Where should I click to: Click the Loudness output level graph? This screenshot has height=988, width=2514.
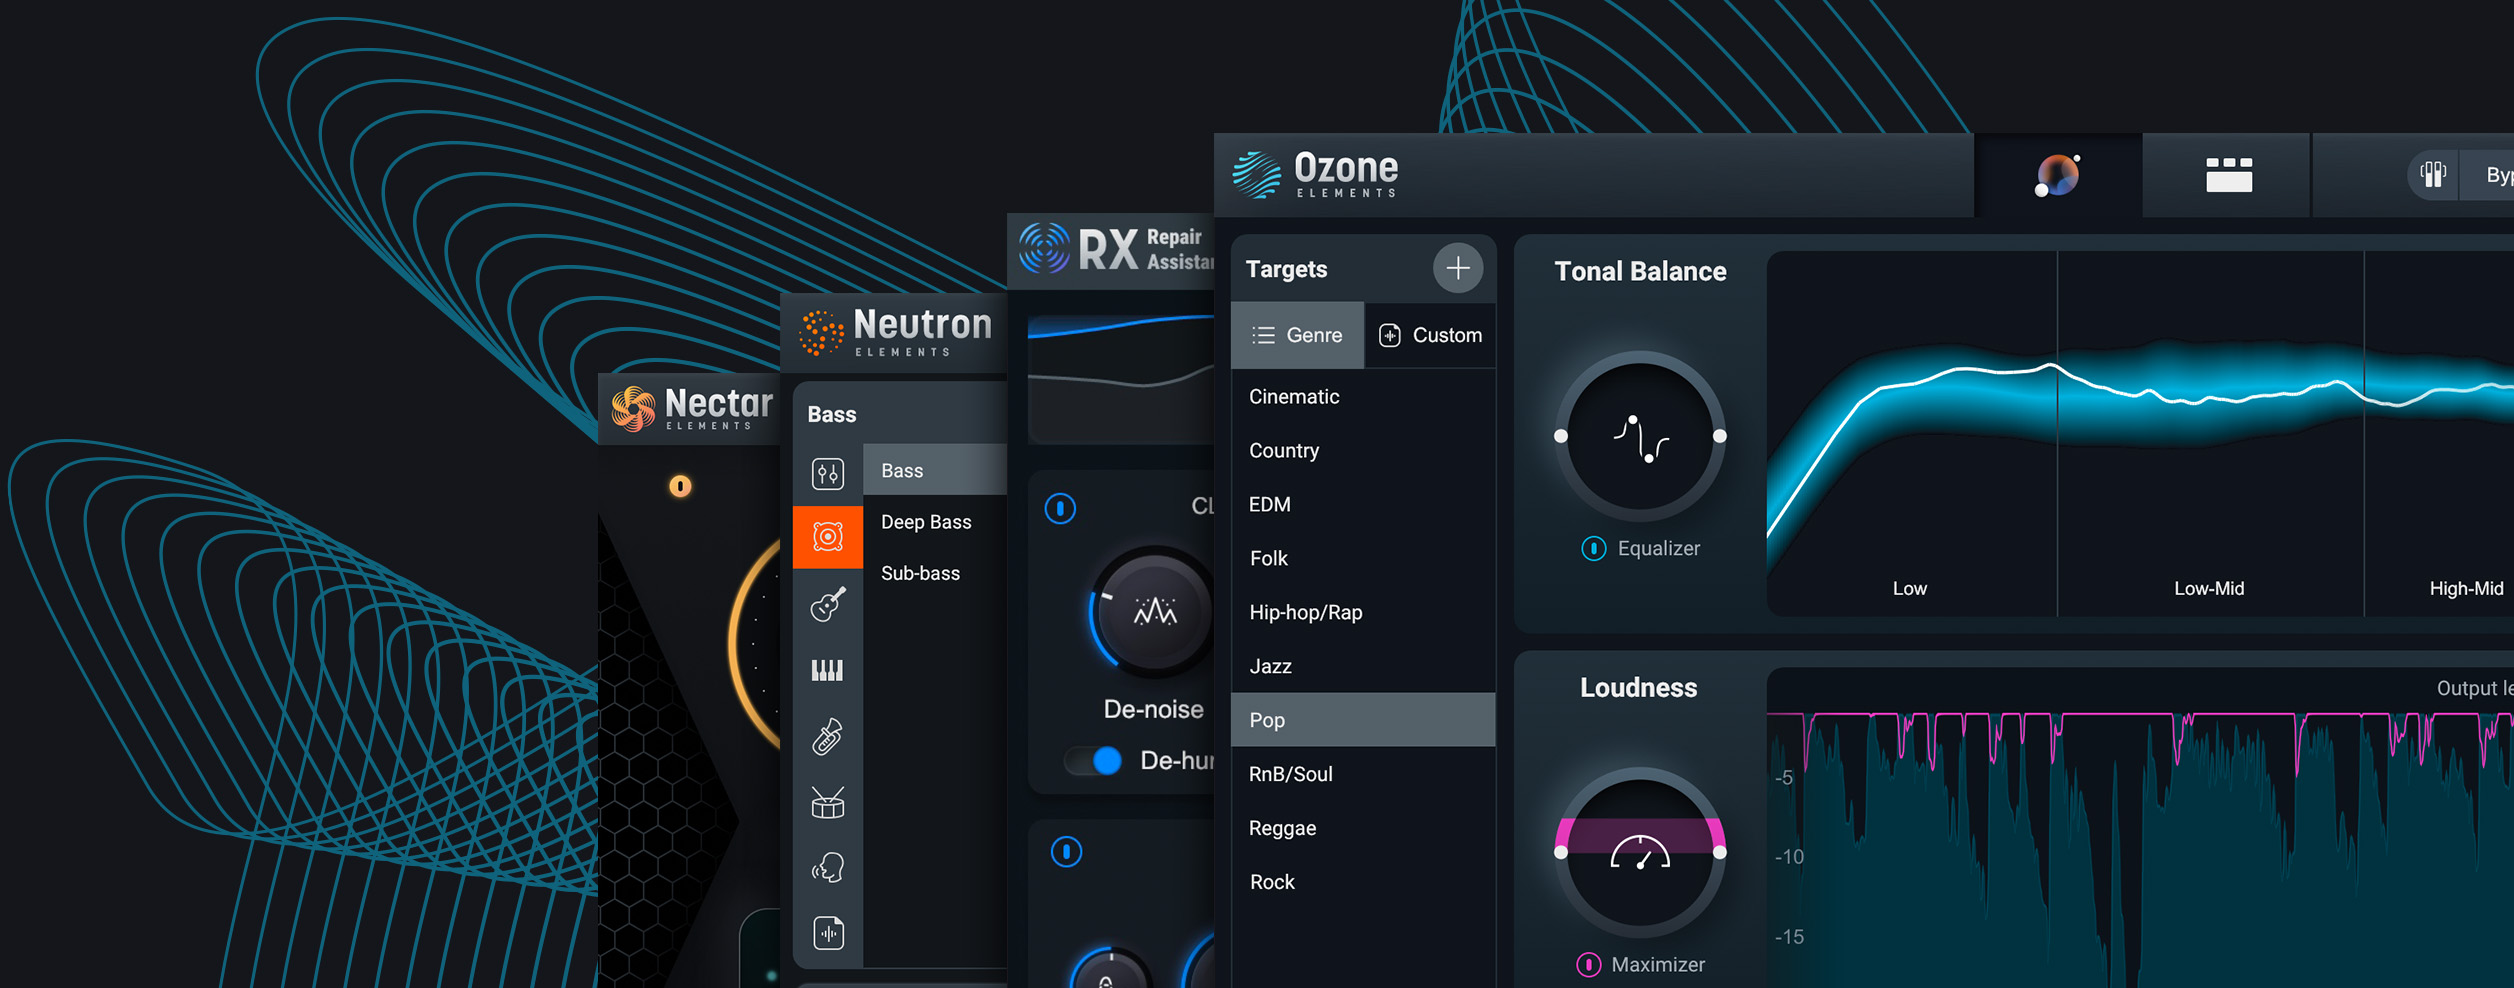coord(2140,828)
